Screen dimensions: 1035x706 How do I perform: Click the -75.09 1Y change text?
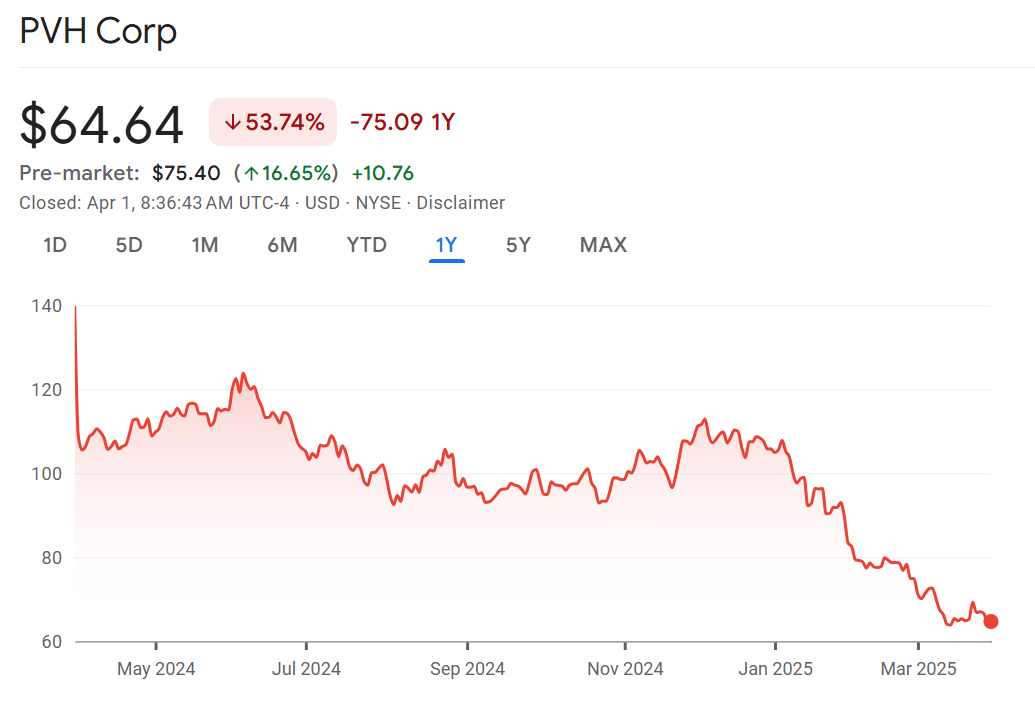(x=402, y=123)
